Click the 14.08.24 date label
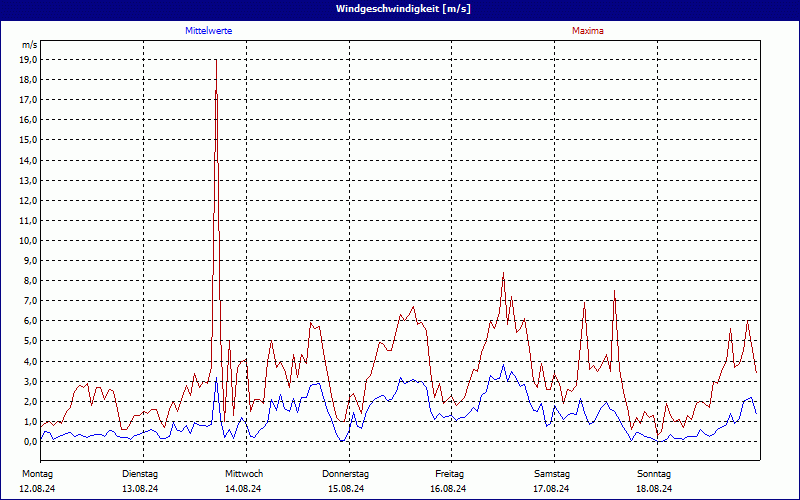Screen dimensions: 800x500 tap(243, 489)
